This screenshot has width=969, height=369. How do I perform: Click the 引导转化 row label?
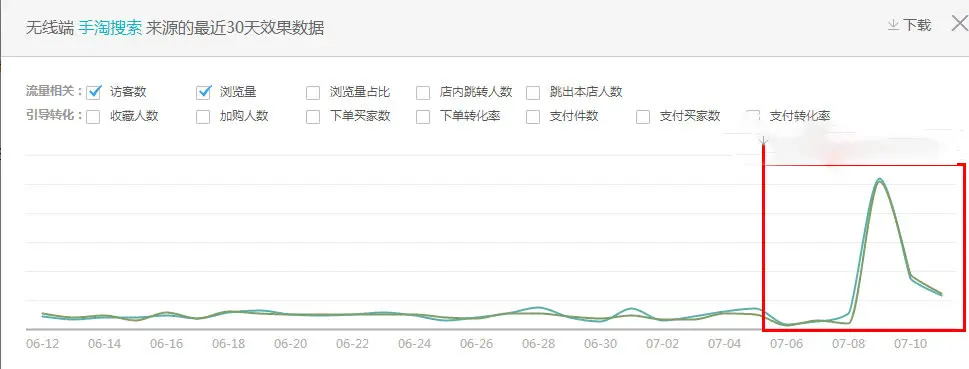[x=54, y=116]
